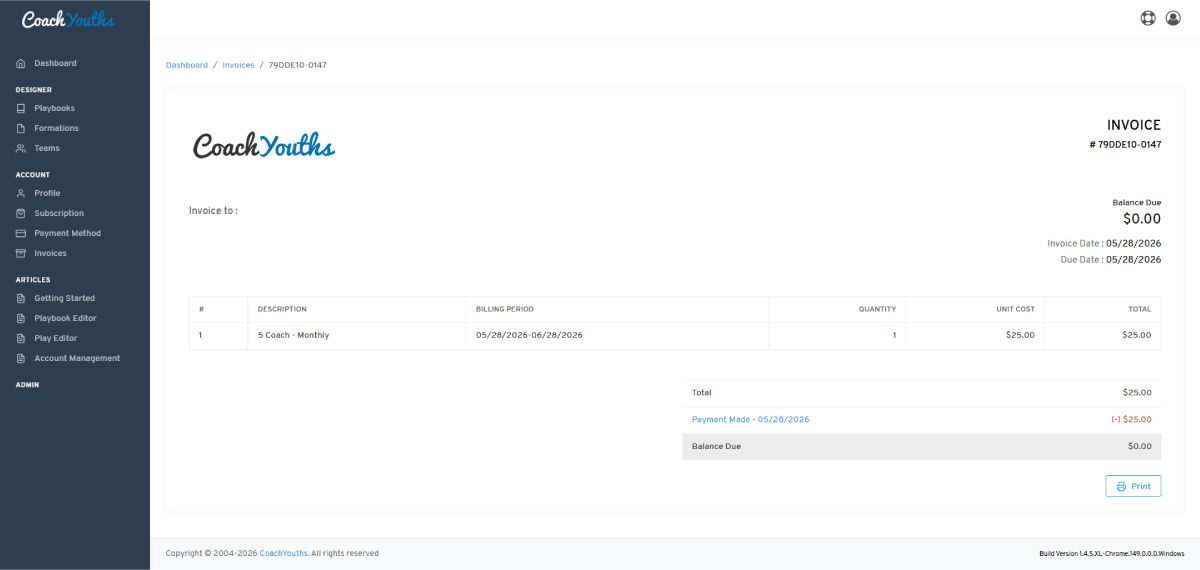Click the Getting Started article icon
1200x570 pixels.
click(x=21, y=298)
